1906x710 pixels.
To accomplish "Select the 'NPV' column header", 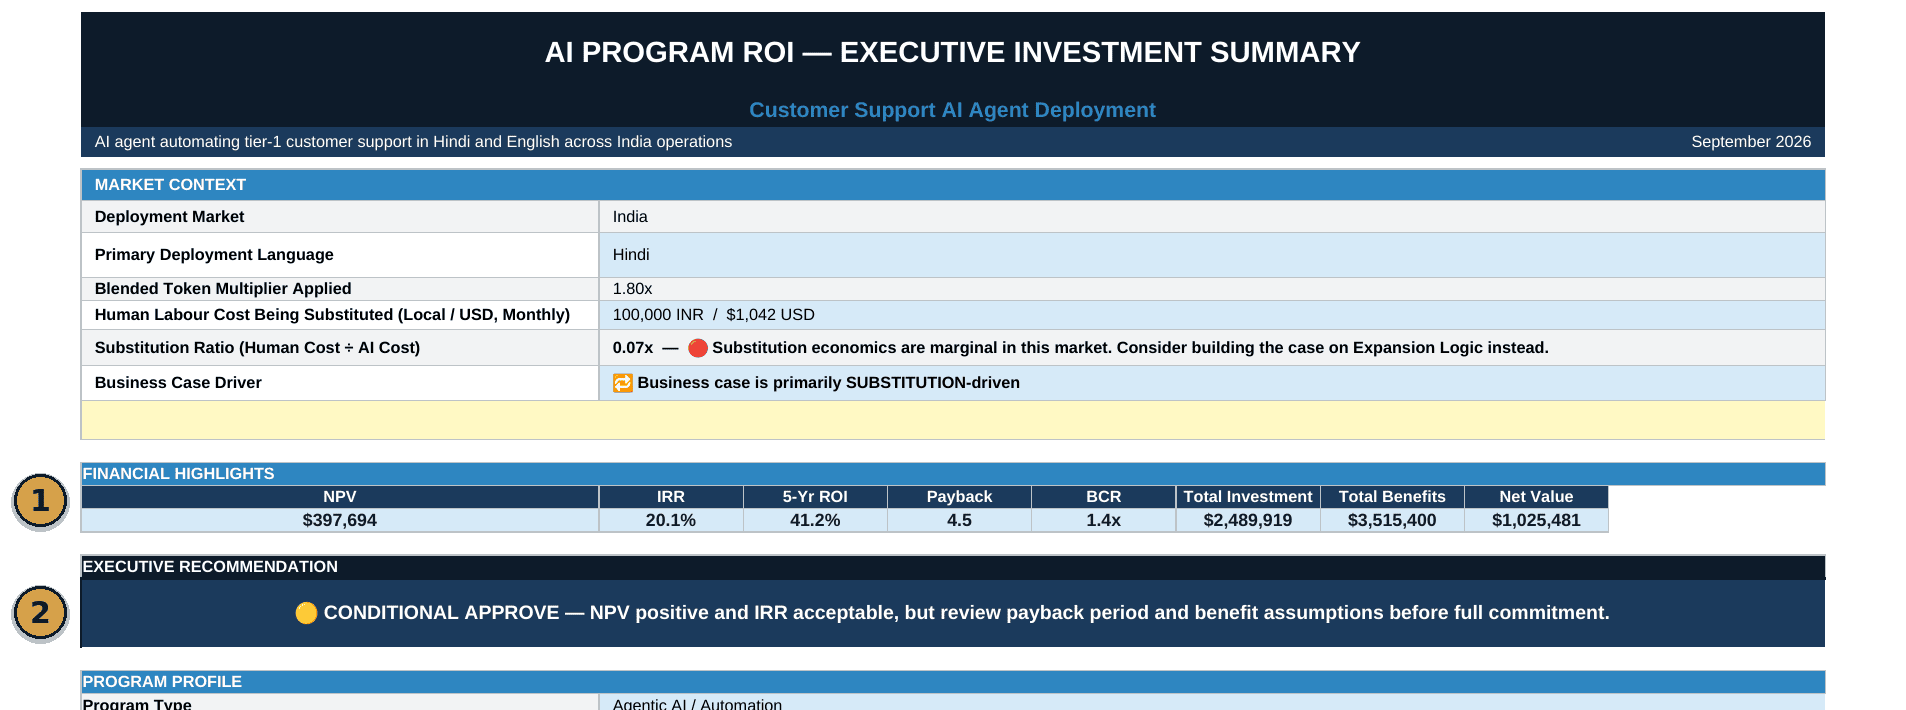I will click(x=340, y=497).
